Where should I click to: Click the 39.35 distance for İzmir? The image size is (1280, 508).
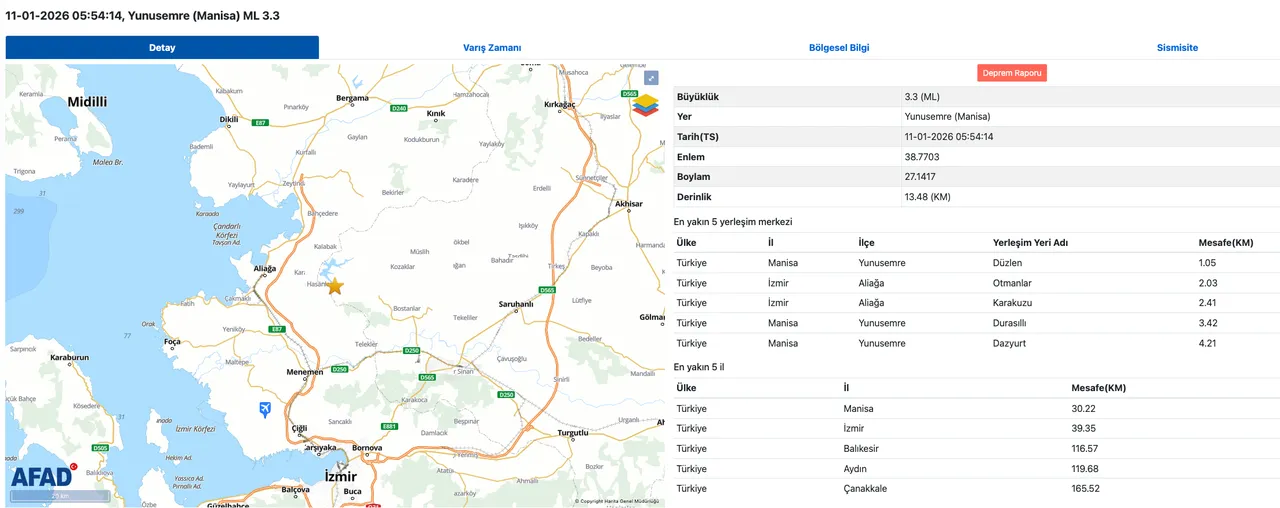(1084, 428)
